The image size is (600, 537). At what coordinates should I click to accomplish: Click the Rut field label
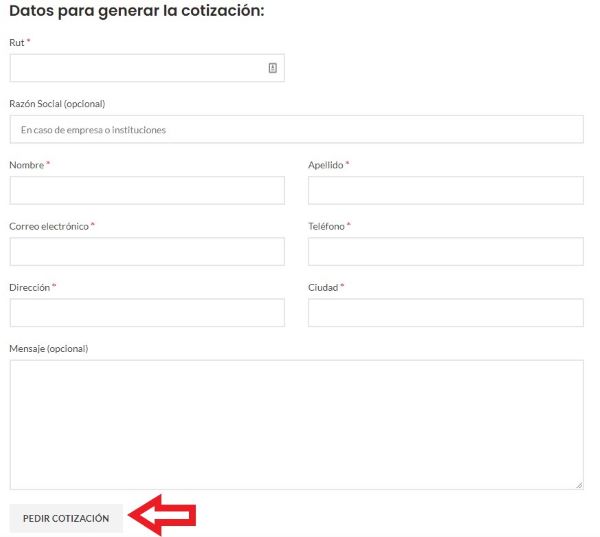click(17, 42)
